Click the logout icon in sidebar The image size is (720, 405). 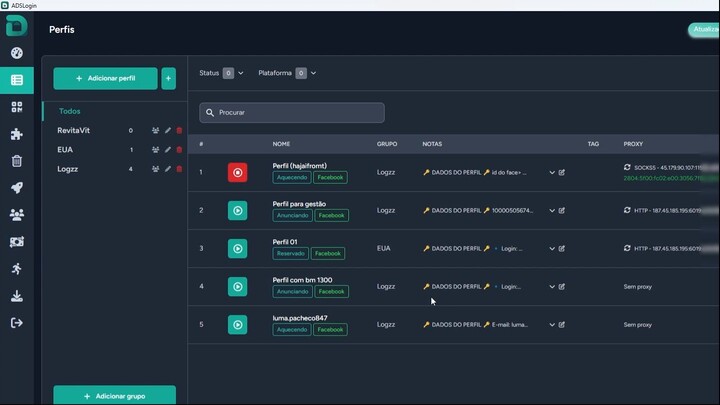17,323
